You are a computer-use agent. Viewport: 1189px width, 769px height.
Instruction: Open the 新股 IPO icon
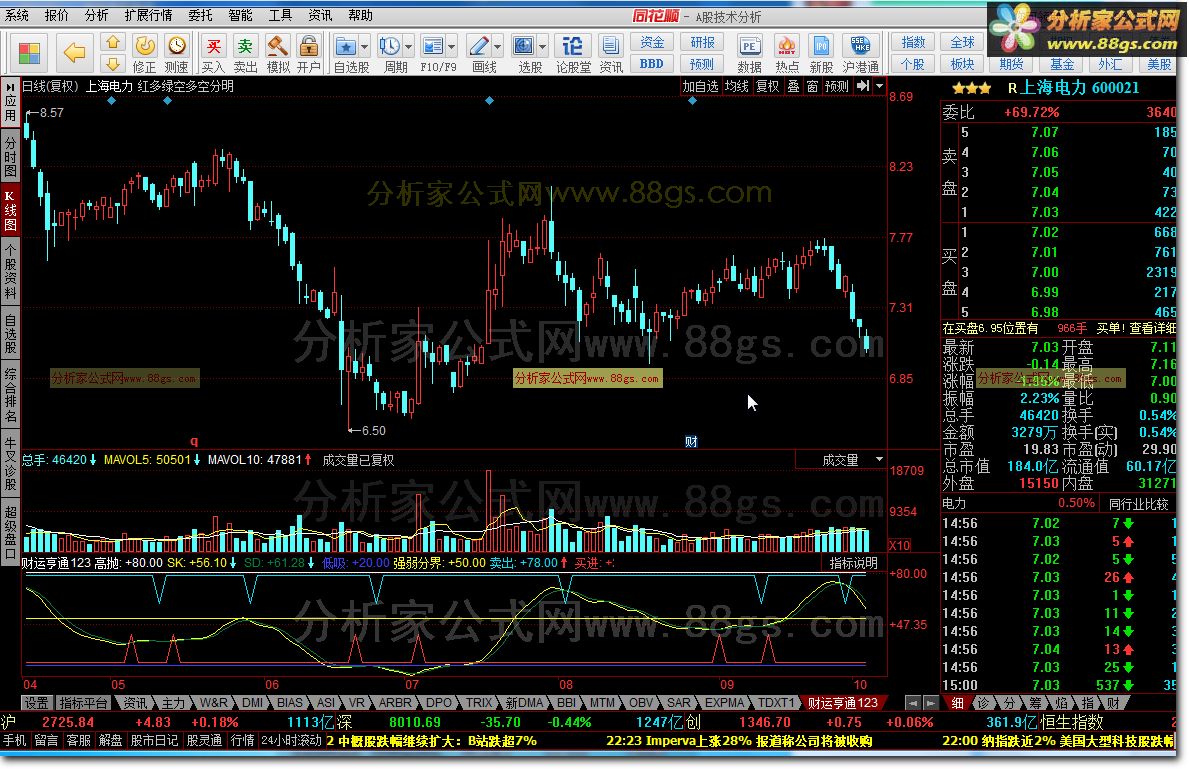coord(820,54)
